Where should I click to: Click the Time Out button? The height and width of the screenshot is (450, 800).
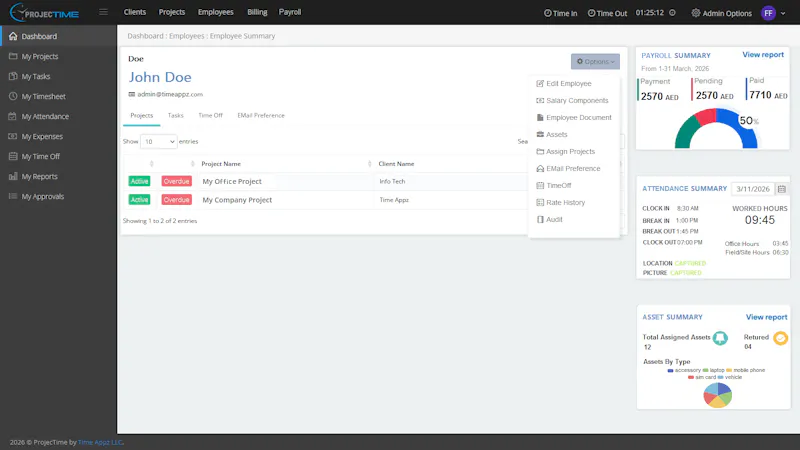click(x=607, y=13)
